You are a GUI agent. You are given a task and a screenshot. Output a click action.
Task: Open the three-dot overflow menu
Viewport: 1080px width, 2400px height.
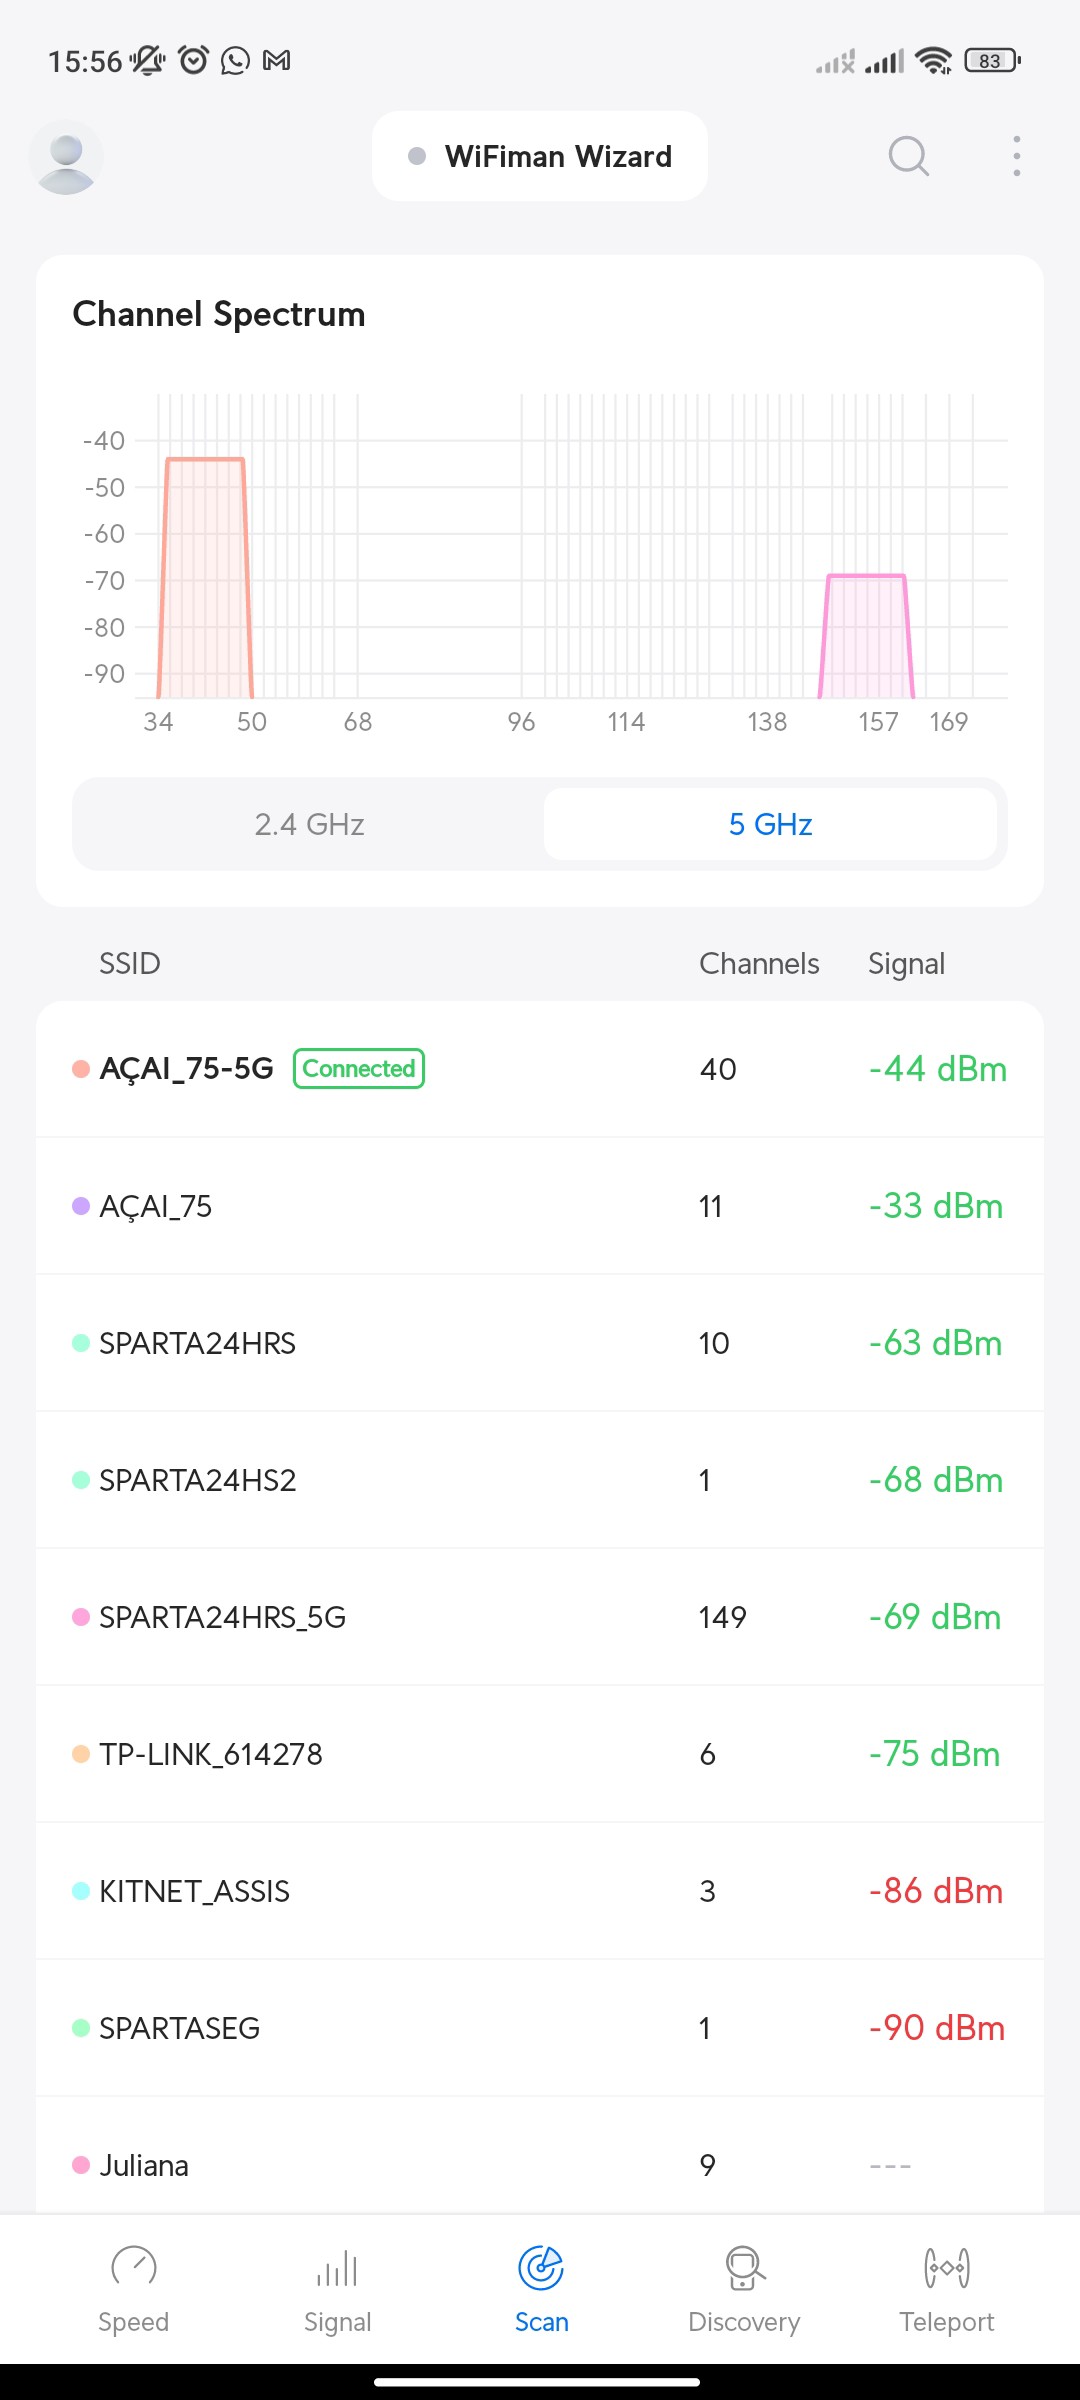1016,156
